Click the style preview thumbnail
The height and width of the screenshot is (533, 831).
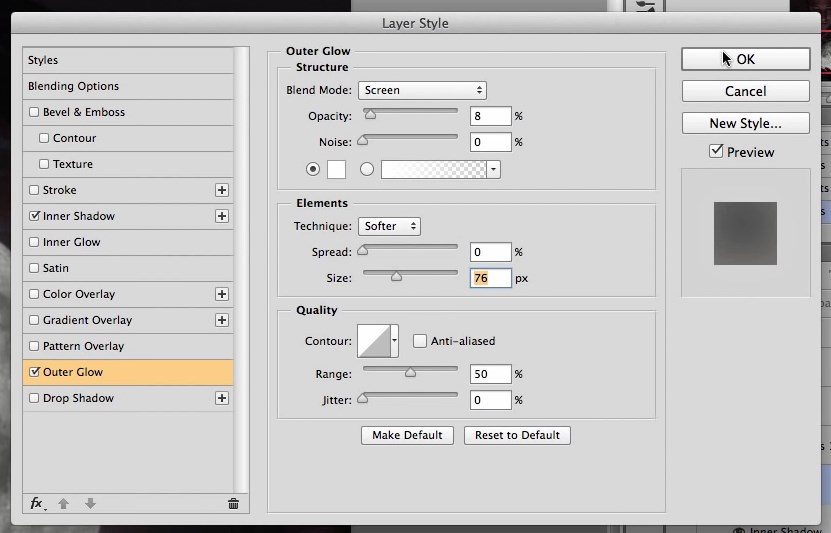pos(745,233)
